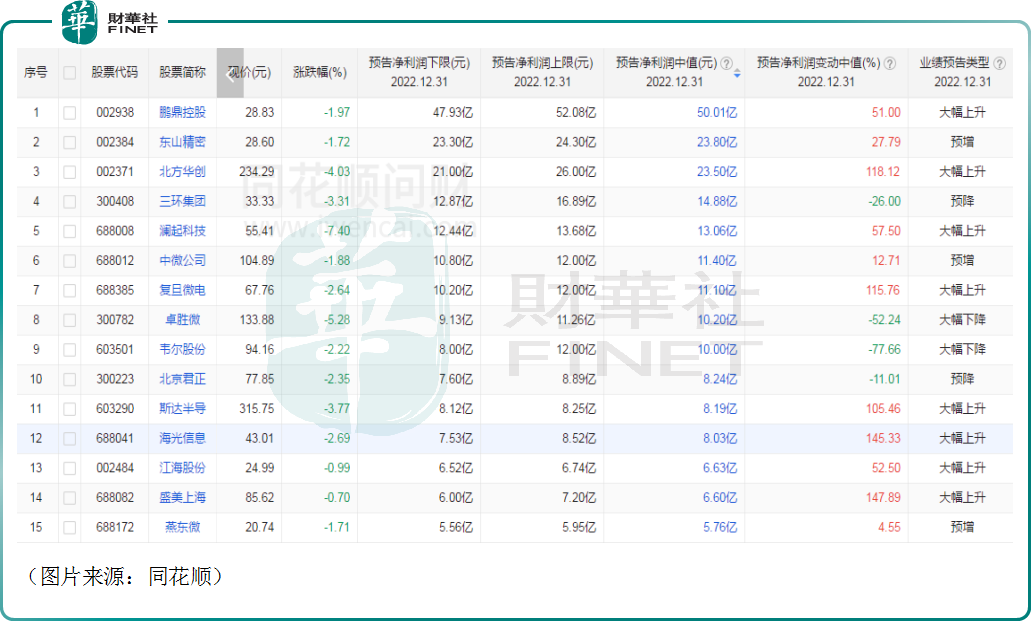Check the box for 鹏鼎控股 row
The width and height of the screenshot is (1031, 641).
pos(70,113)
